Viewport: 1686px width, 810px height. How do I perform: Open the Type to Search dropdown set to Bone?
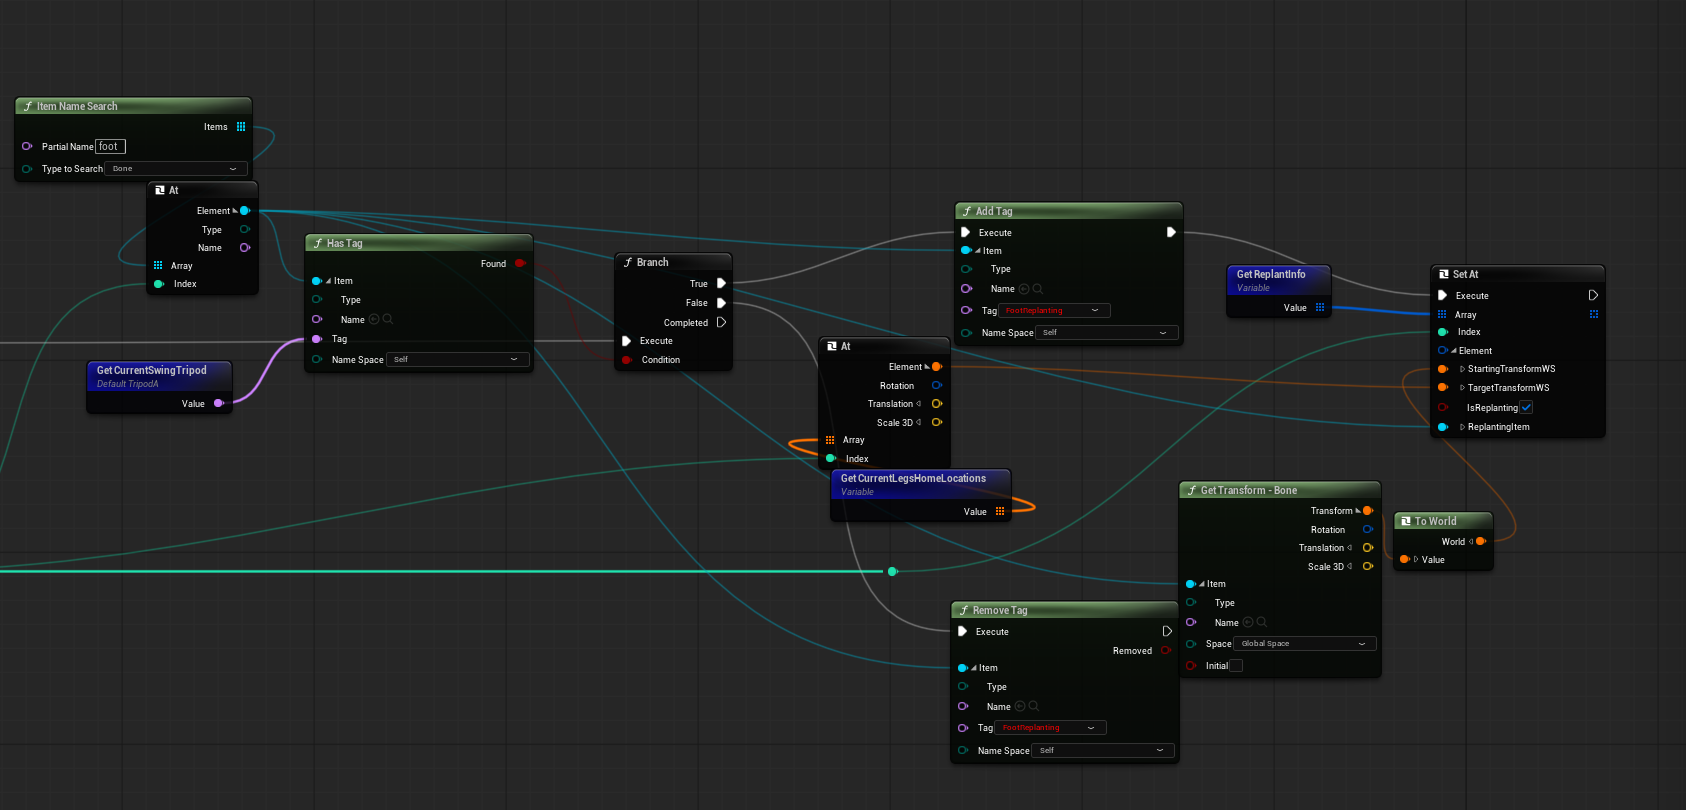pyautogui.click(x=176, y=169)
